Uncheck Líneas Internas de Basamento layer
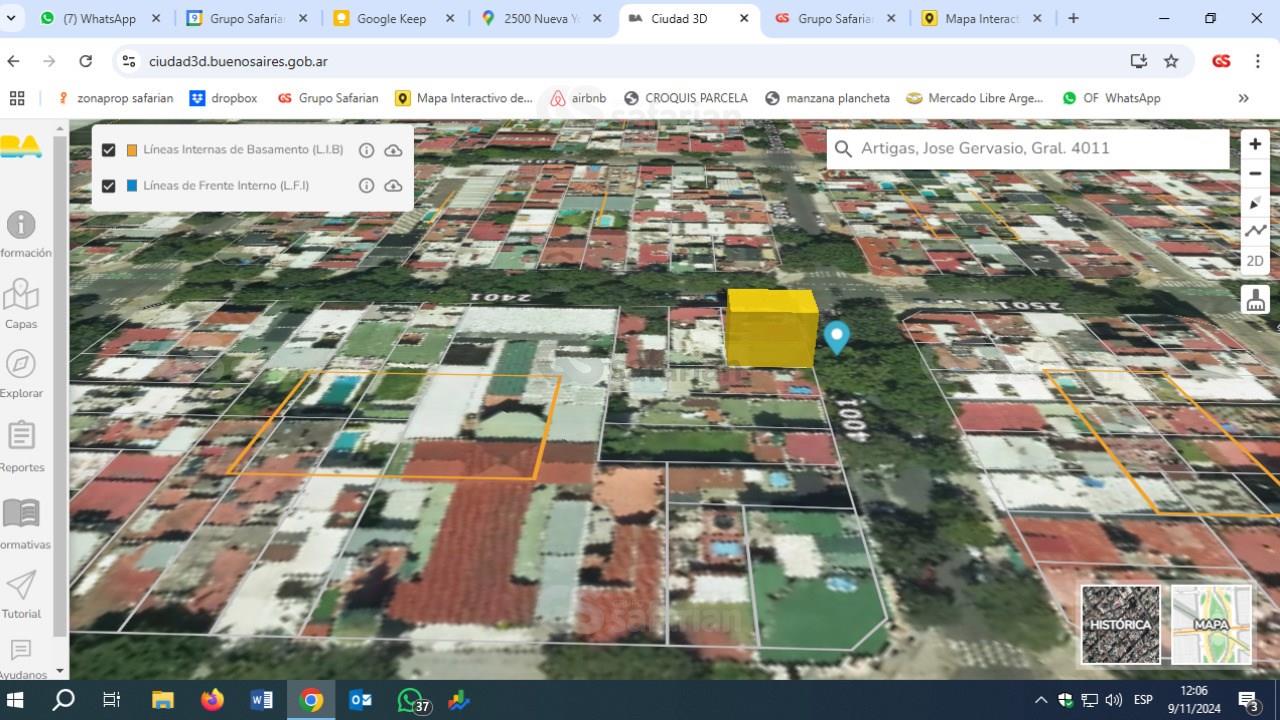The image size is (1280, 720). tap(109, 150)
